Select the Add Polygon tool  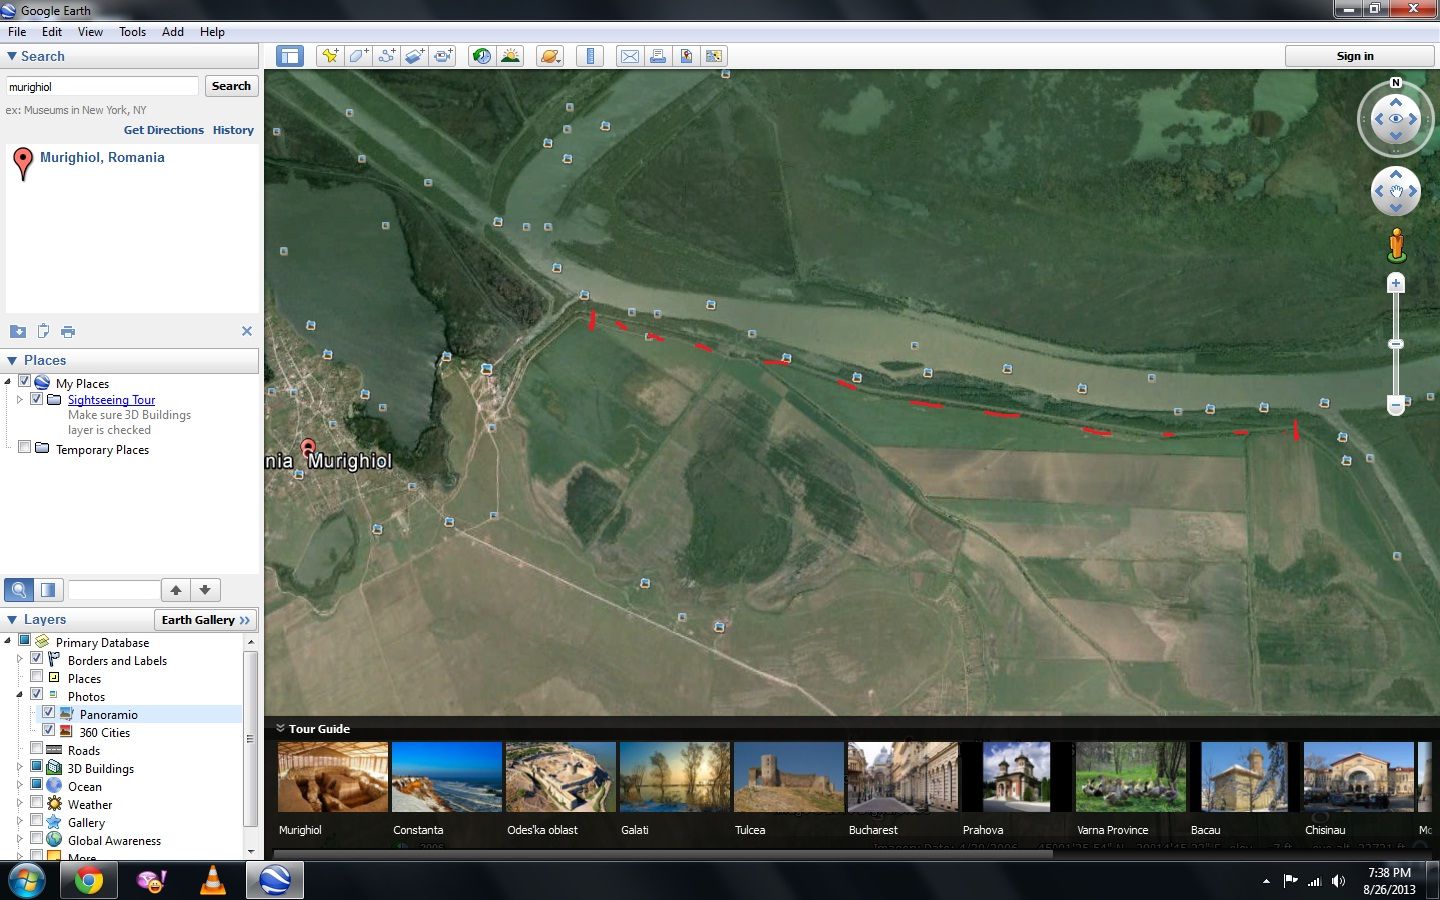[358, 56]
